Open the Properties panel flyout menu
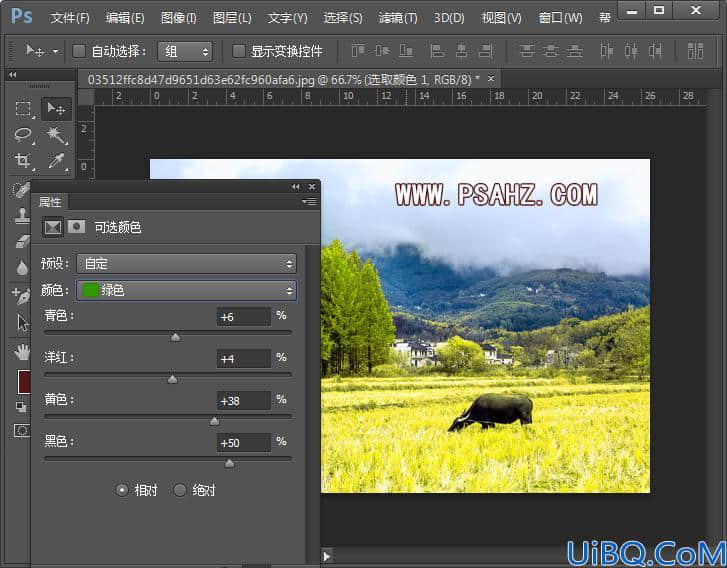 point(309,201)
